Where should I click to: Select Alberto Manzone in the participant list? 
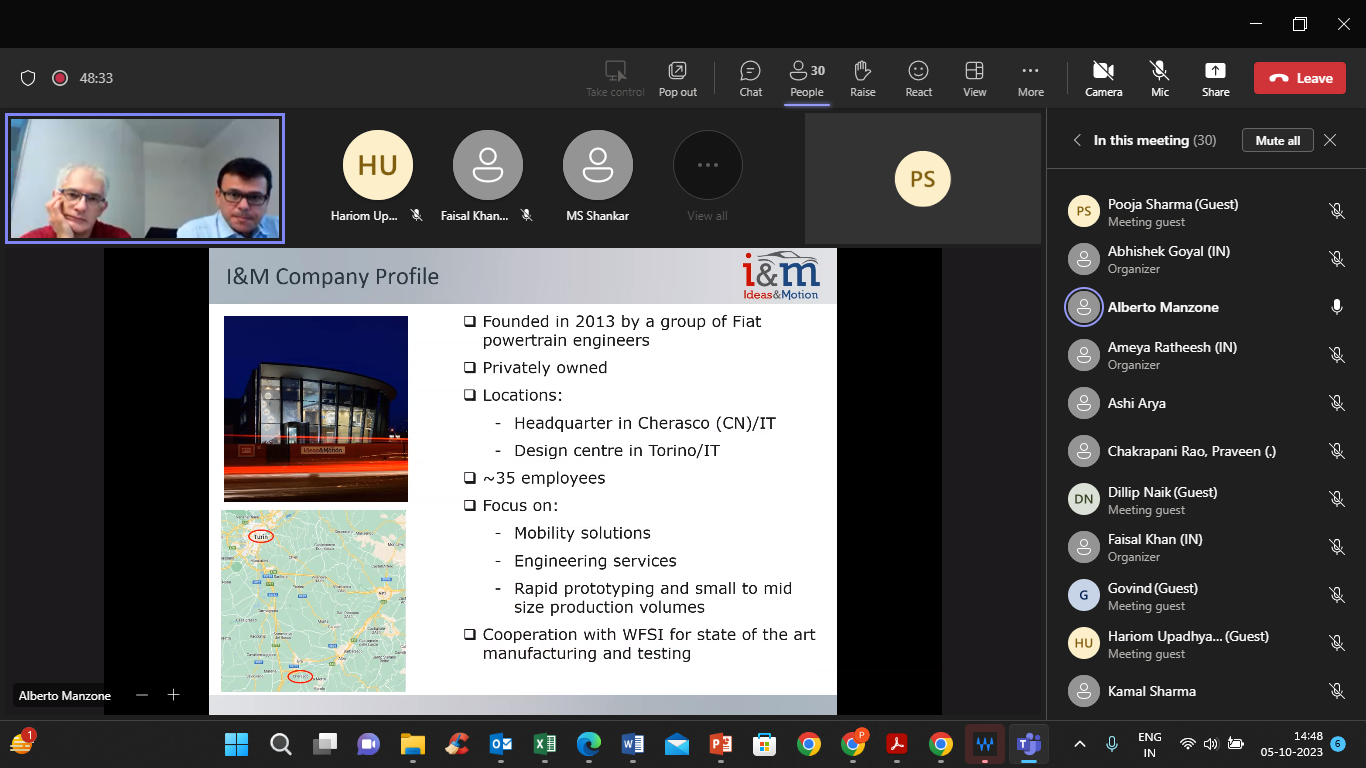1162,307
